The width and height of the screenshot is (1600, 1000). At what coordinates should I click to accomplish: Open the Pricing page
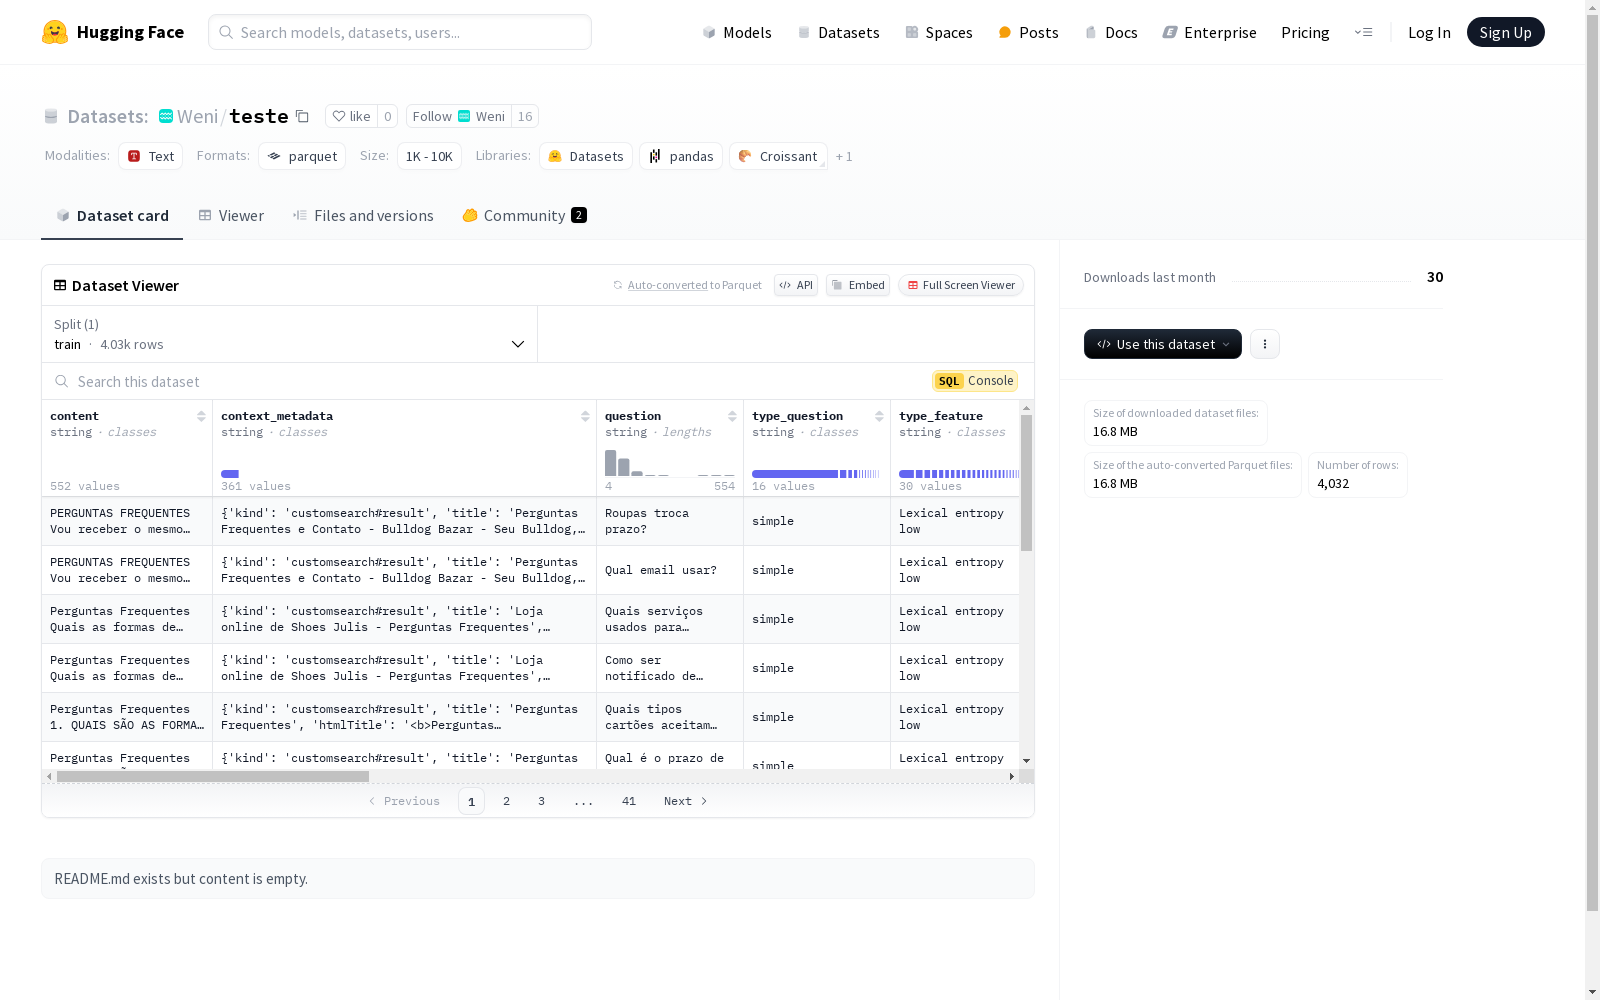click(x=1305, y=32)
